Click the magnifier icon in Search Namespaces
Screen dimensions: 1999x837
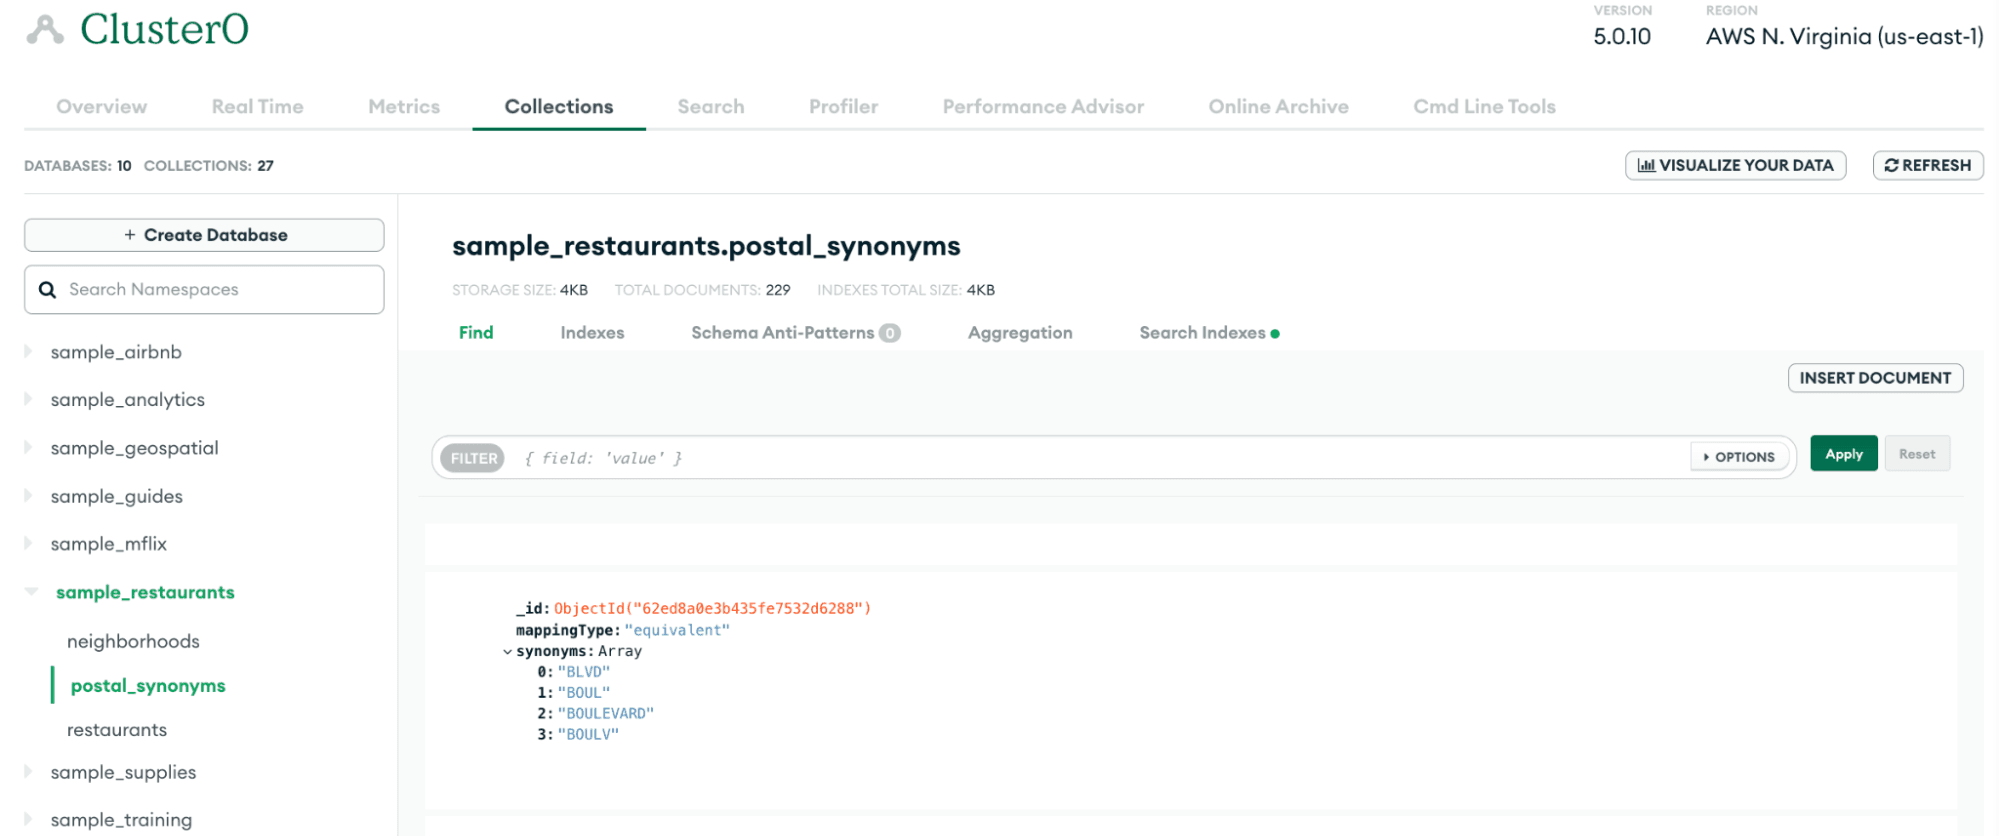(x=47, y=290)
